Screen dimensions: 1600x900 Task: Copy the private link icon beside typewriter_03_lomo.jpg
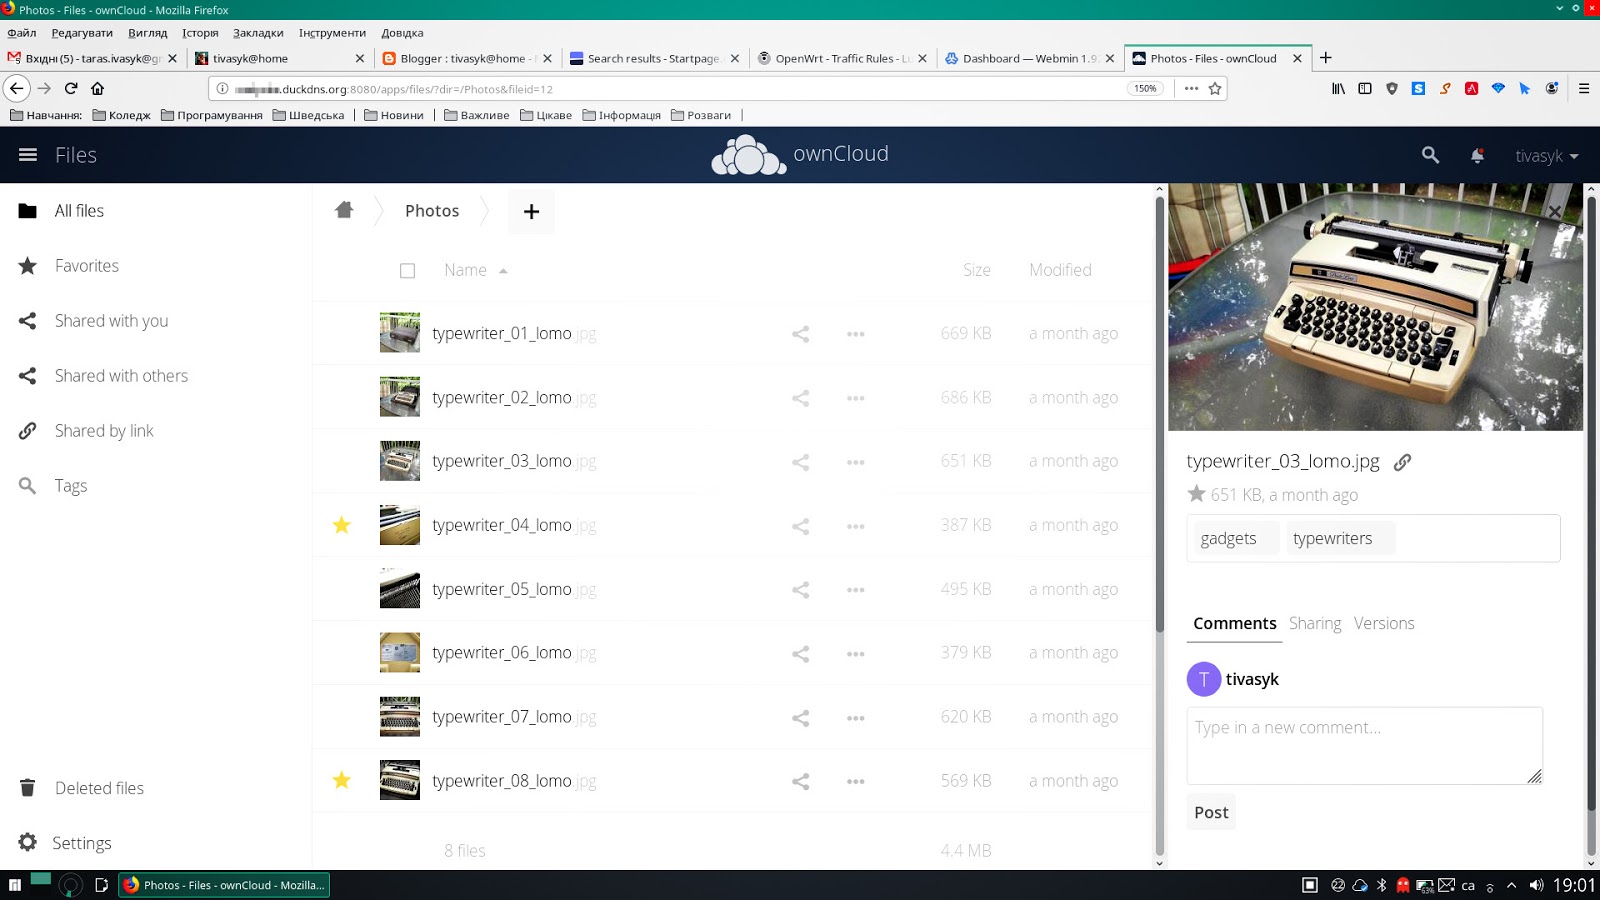coord(1402,462)
